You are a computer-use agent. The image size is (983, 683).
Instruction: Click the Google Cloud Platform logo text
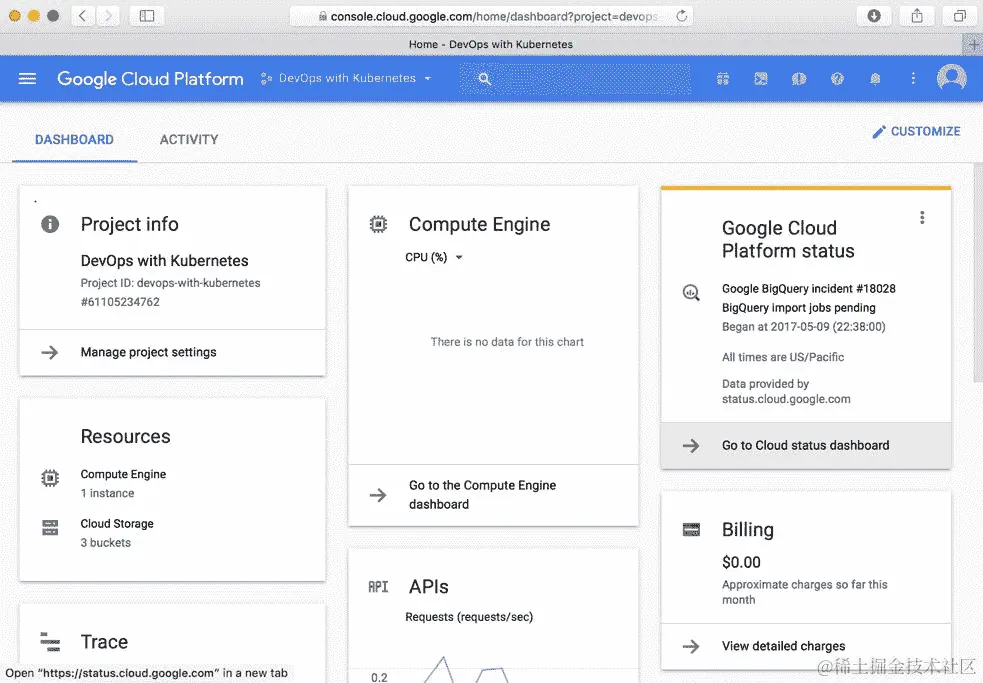pos(150,79)
